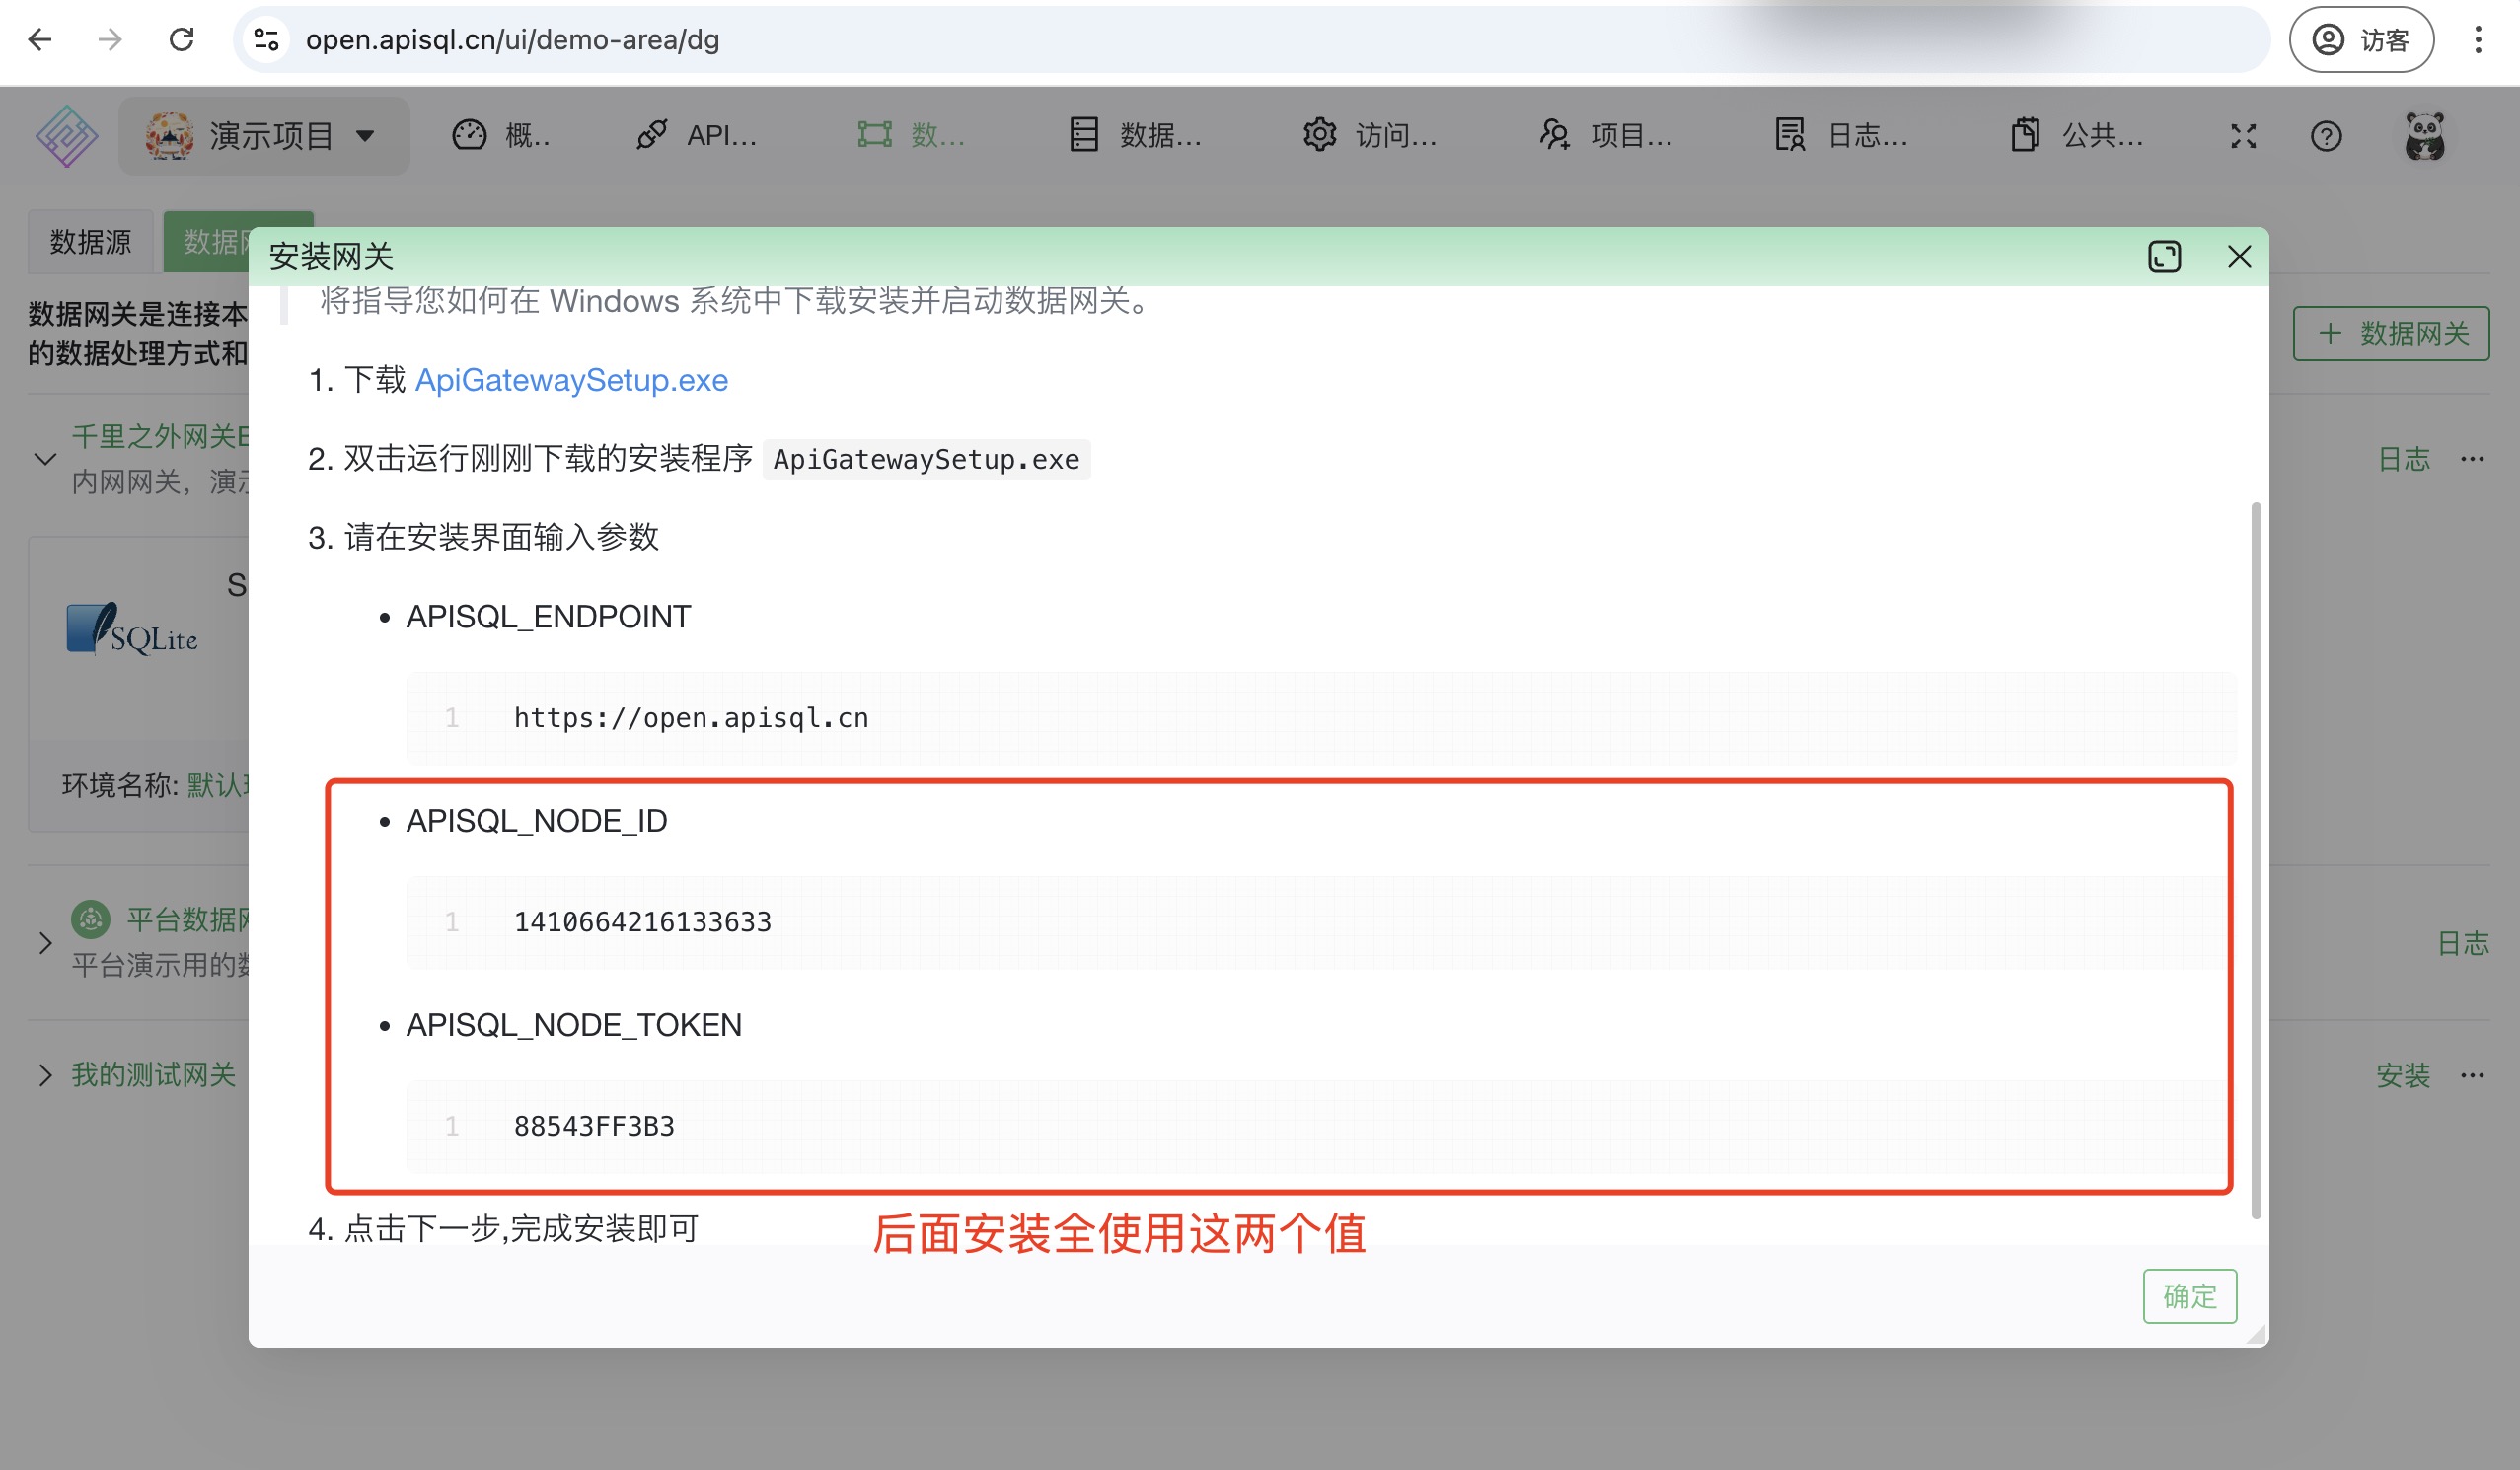Click the dialog fullscreen expand icon
Image resolution: width=2520 pixels, height=1470 pixels.
click(x=2164, y=257)
